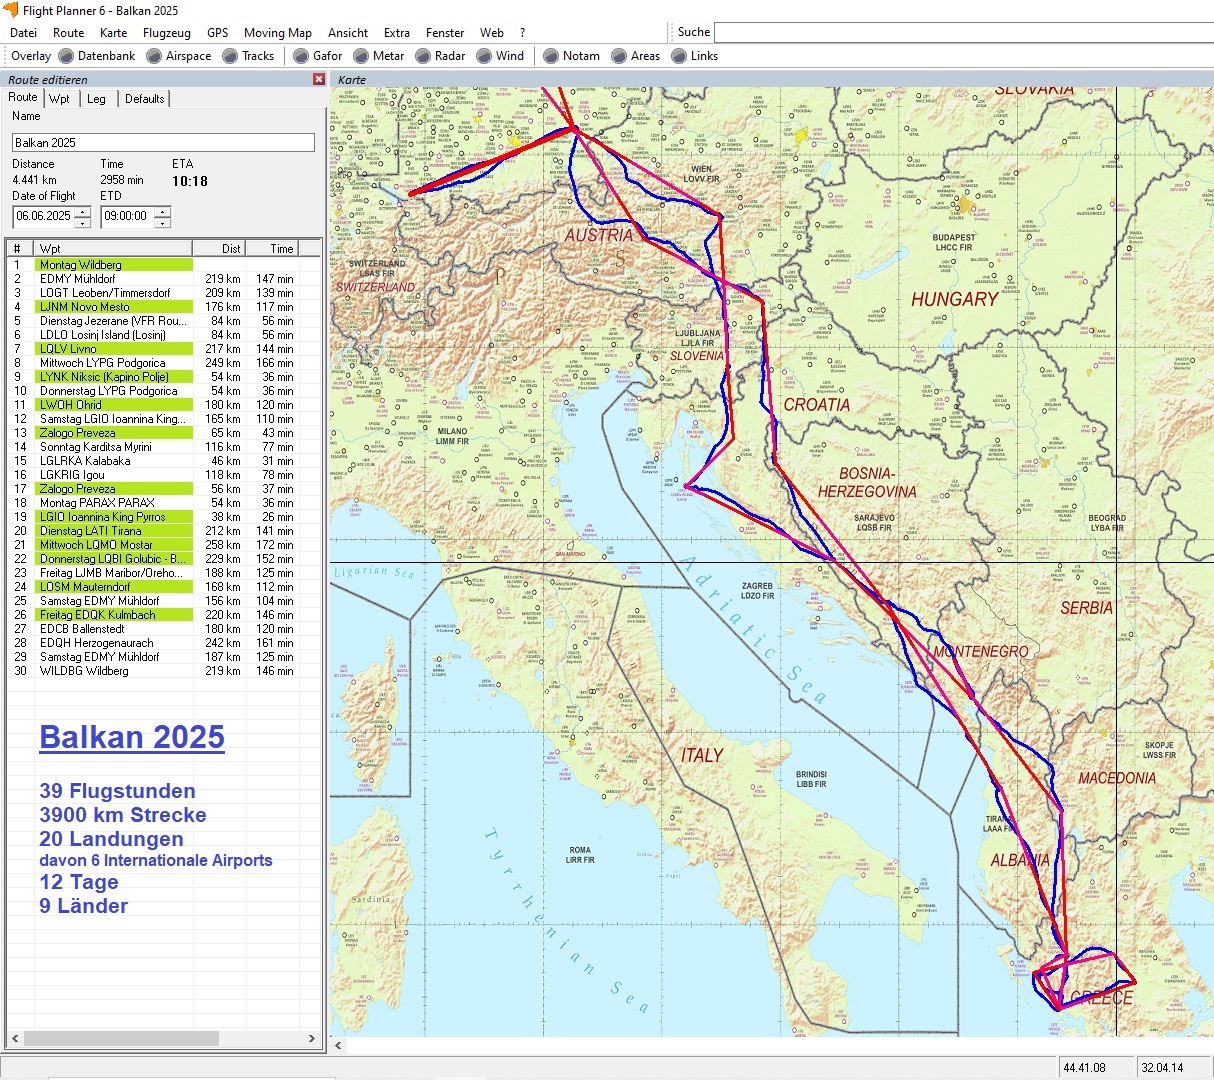
Task: Toggle the Datenbank overlay indicator
Action: 66,56
